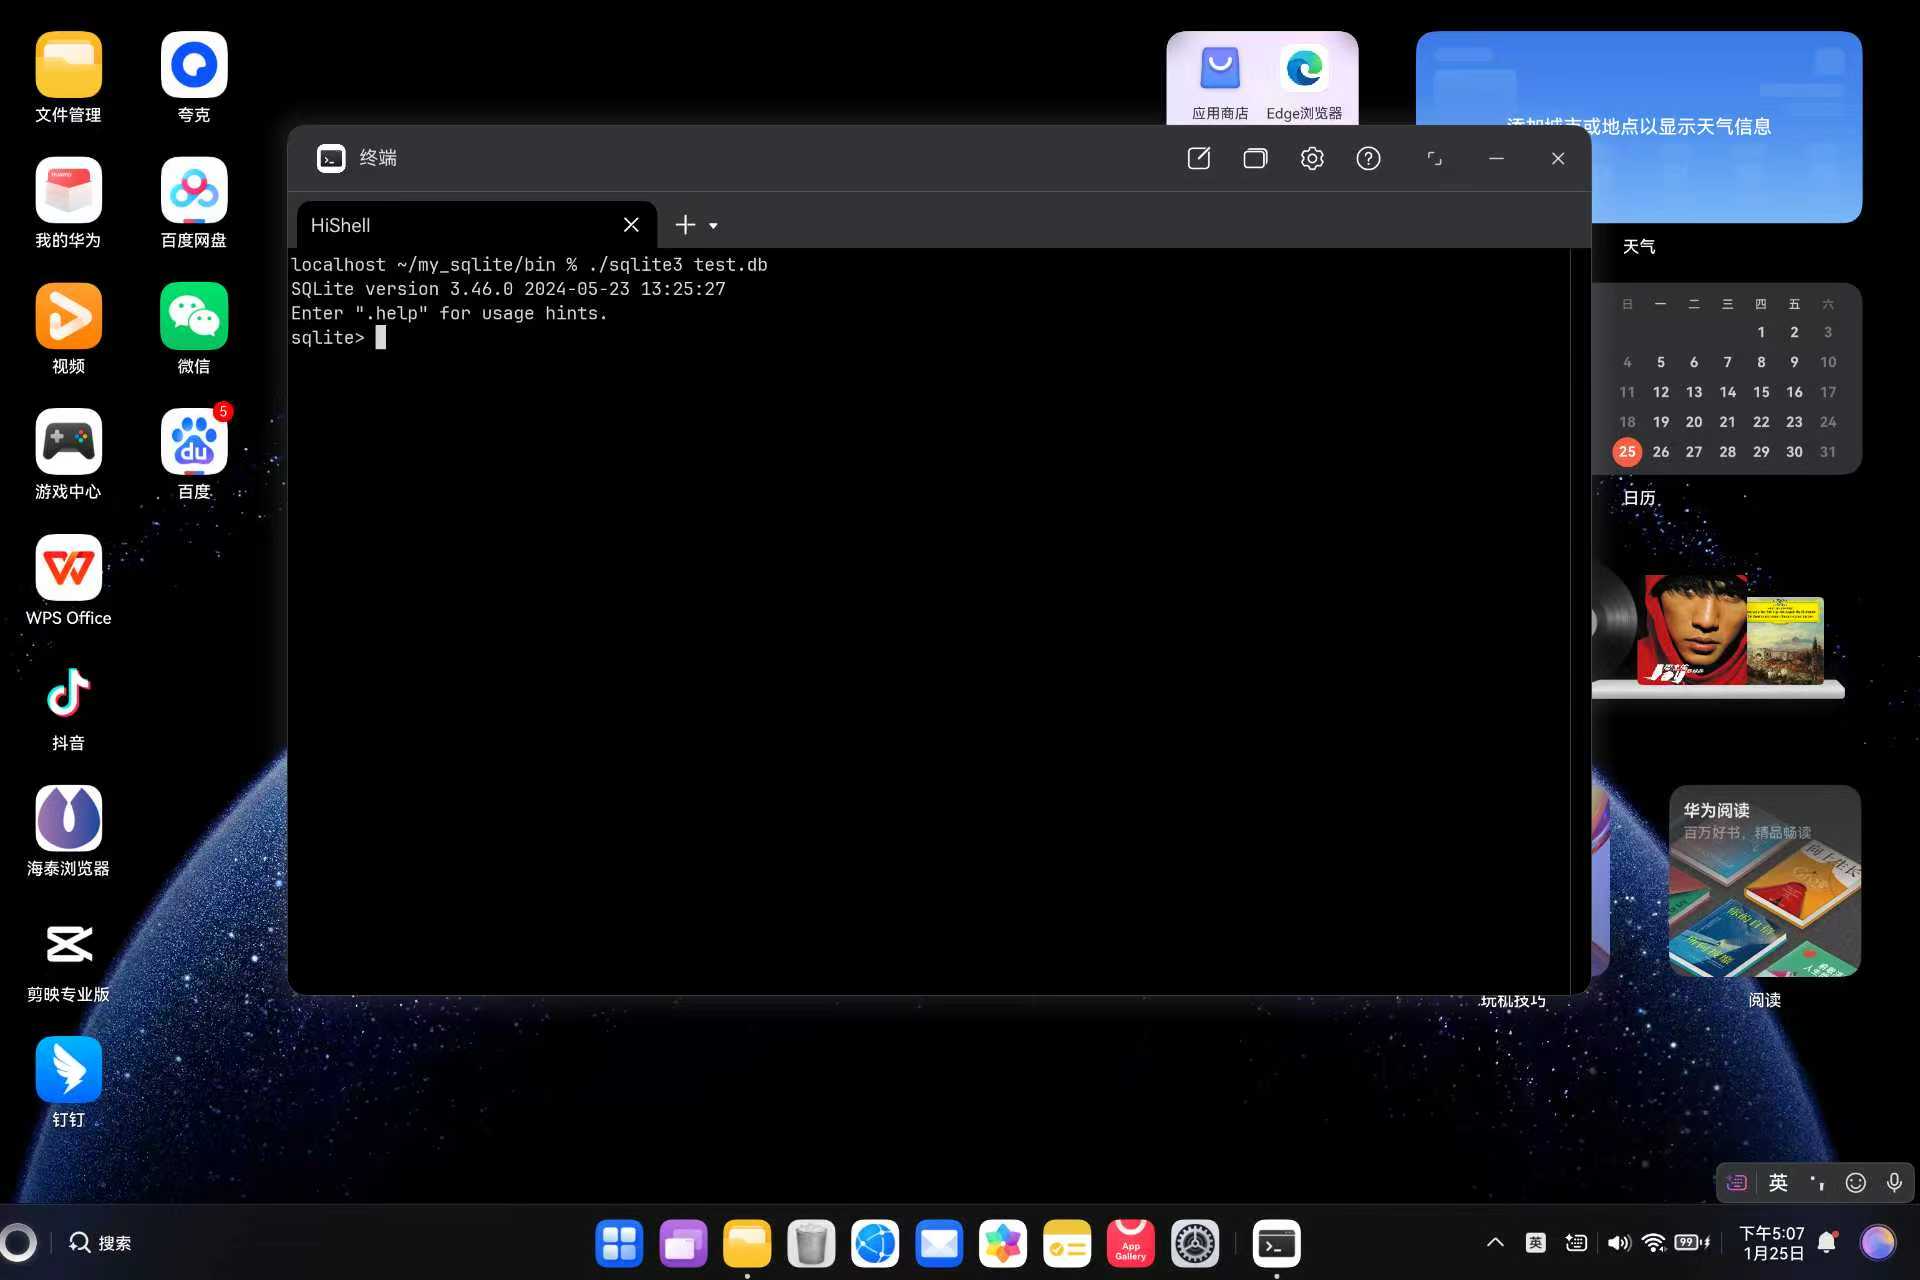
Task: Open the Mail app in dock
Action: pyautogui.click(x=938, y=1243)
